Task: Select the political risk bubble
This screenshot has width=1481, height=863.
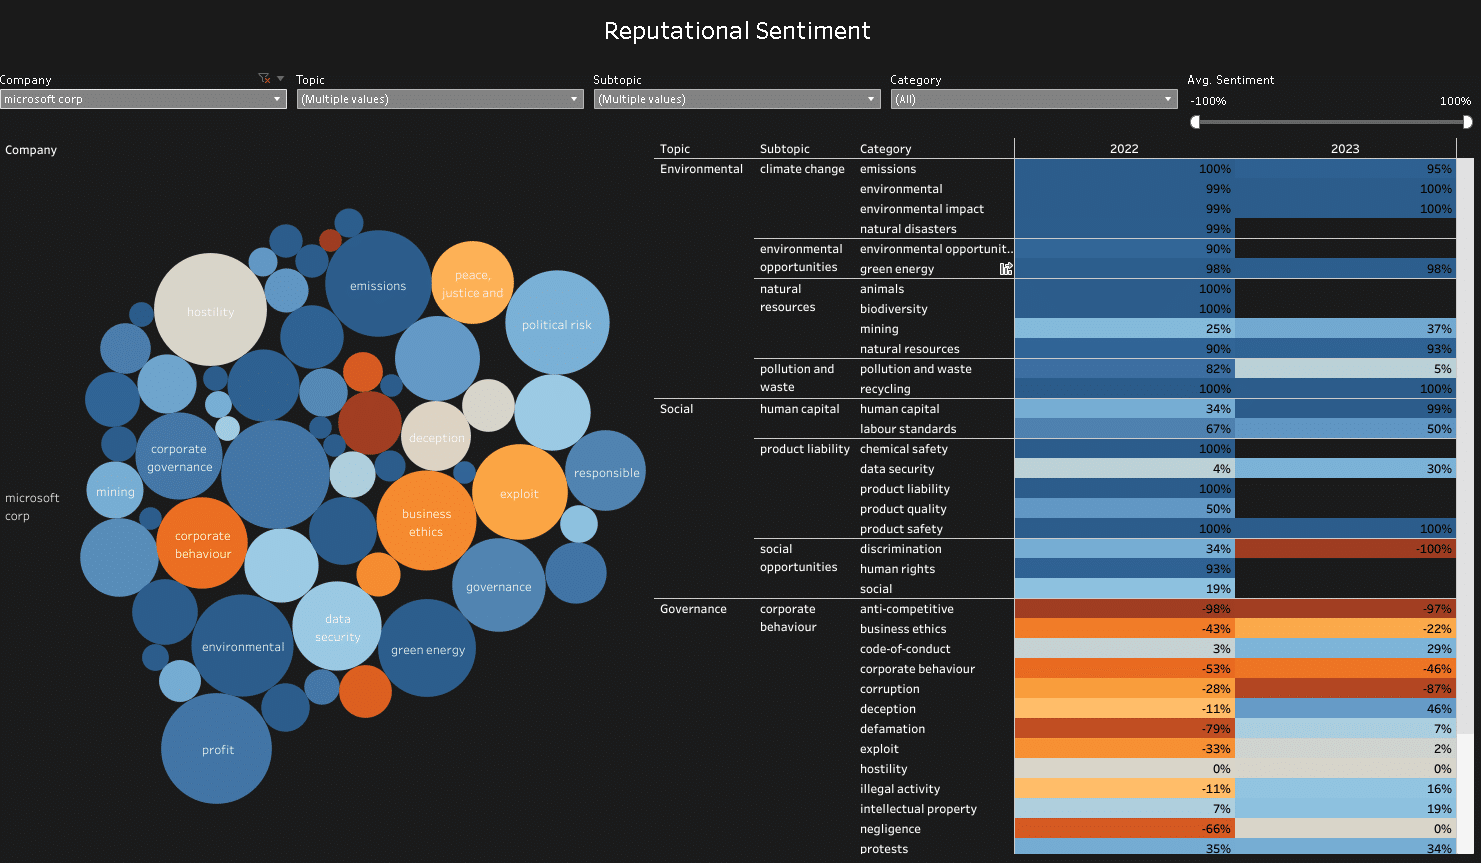Action: (x=557, y=323)
